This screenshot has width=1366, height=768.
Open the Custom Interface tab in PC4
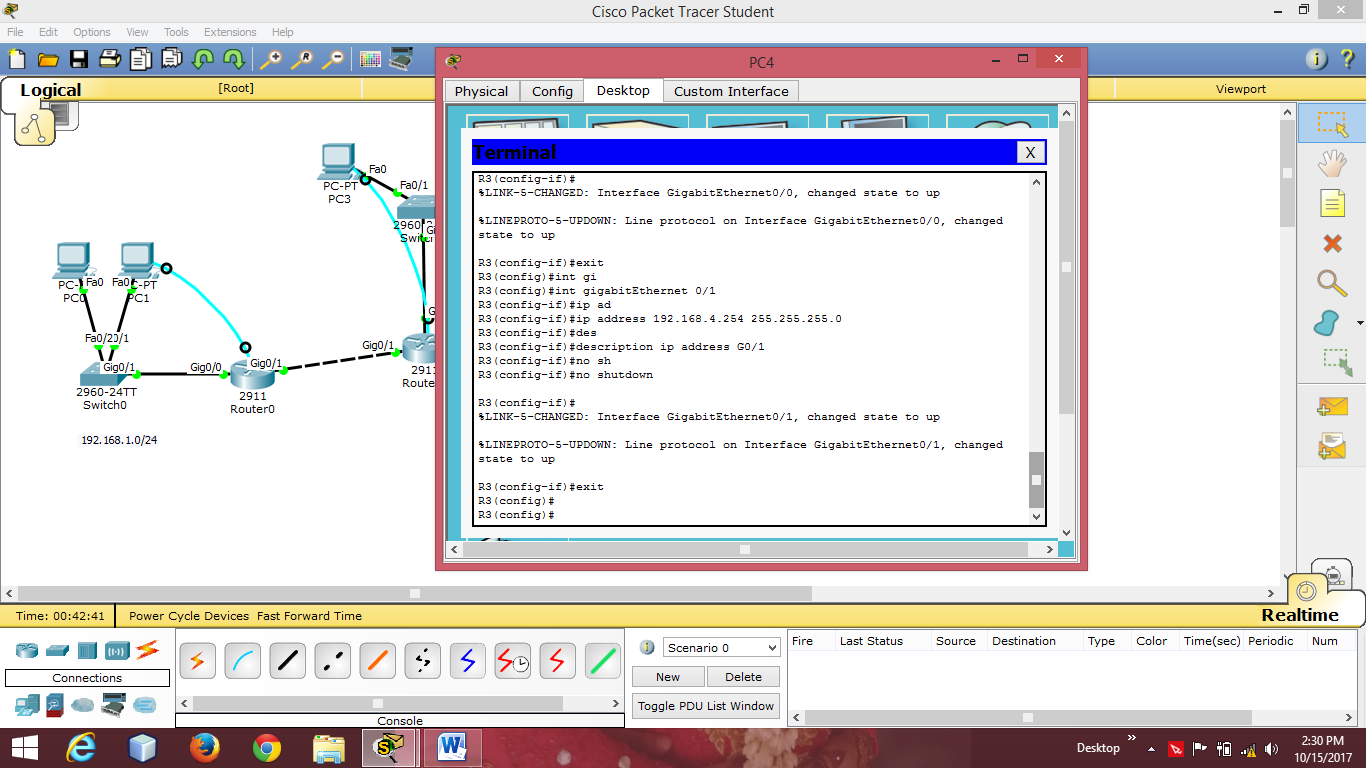(731, 91)
